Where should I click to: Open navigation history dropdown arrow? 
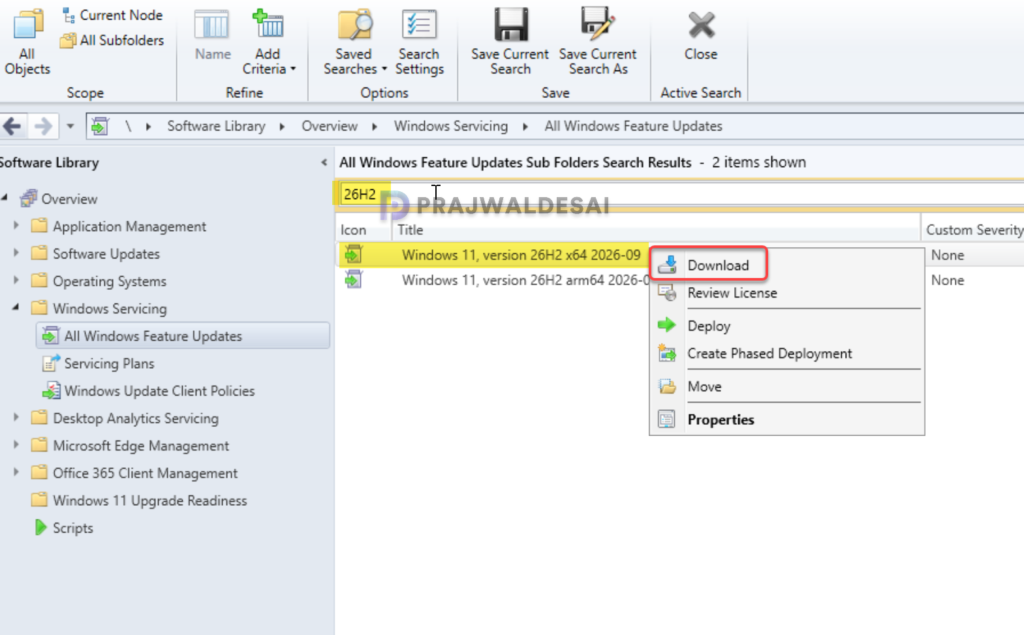(x=70, y=126)
